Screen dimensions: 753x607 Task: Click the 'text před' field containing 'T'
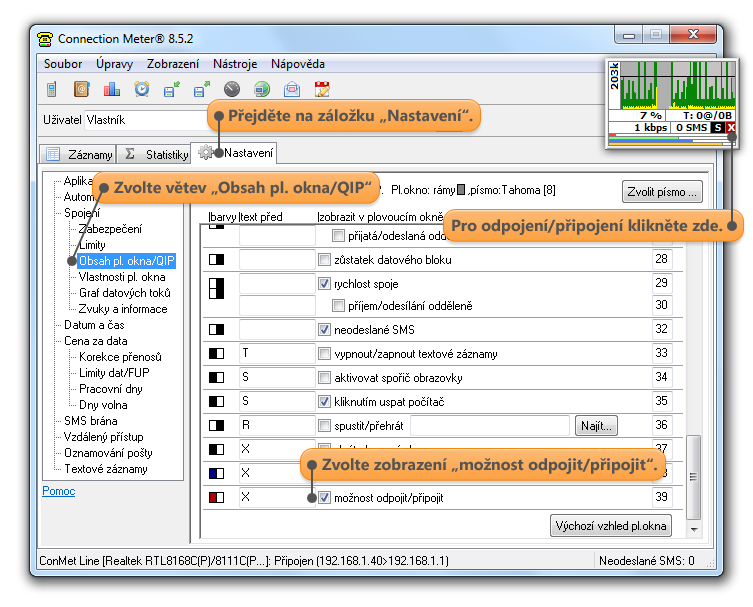coord(277,353)
